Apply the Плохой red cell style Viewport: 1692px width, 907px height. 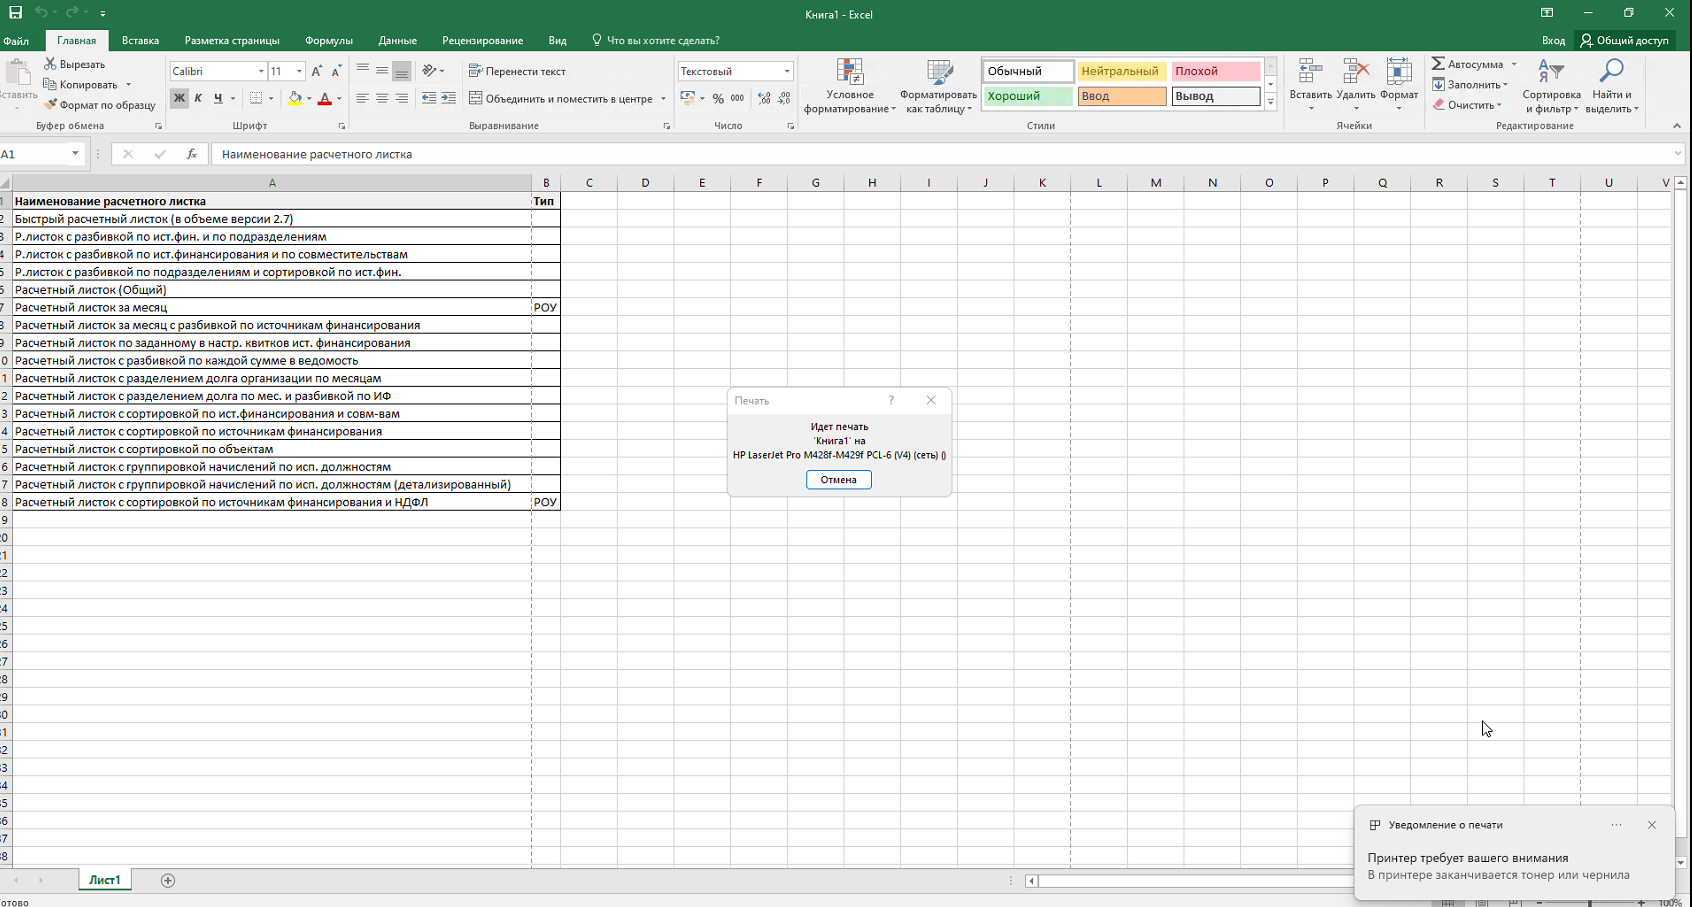(1215, 71)
